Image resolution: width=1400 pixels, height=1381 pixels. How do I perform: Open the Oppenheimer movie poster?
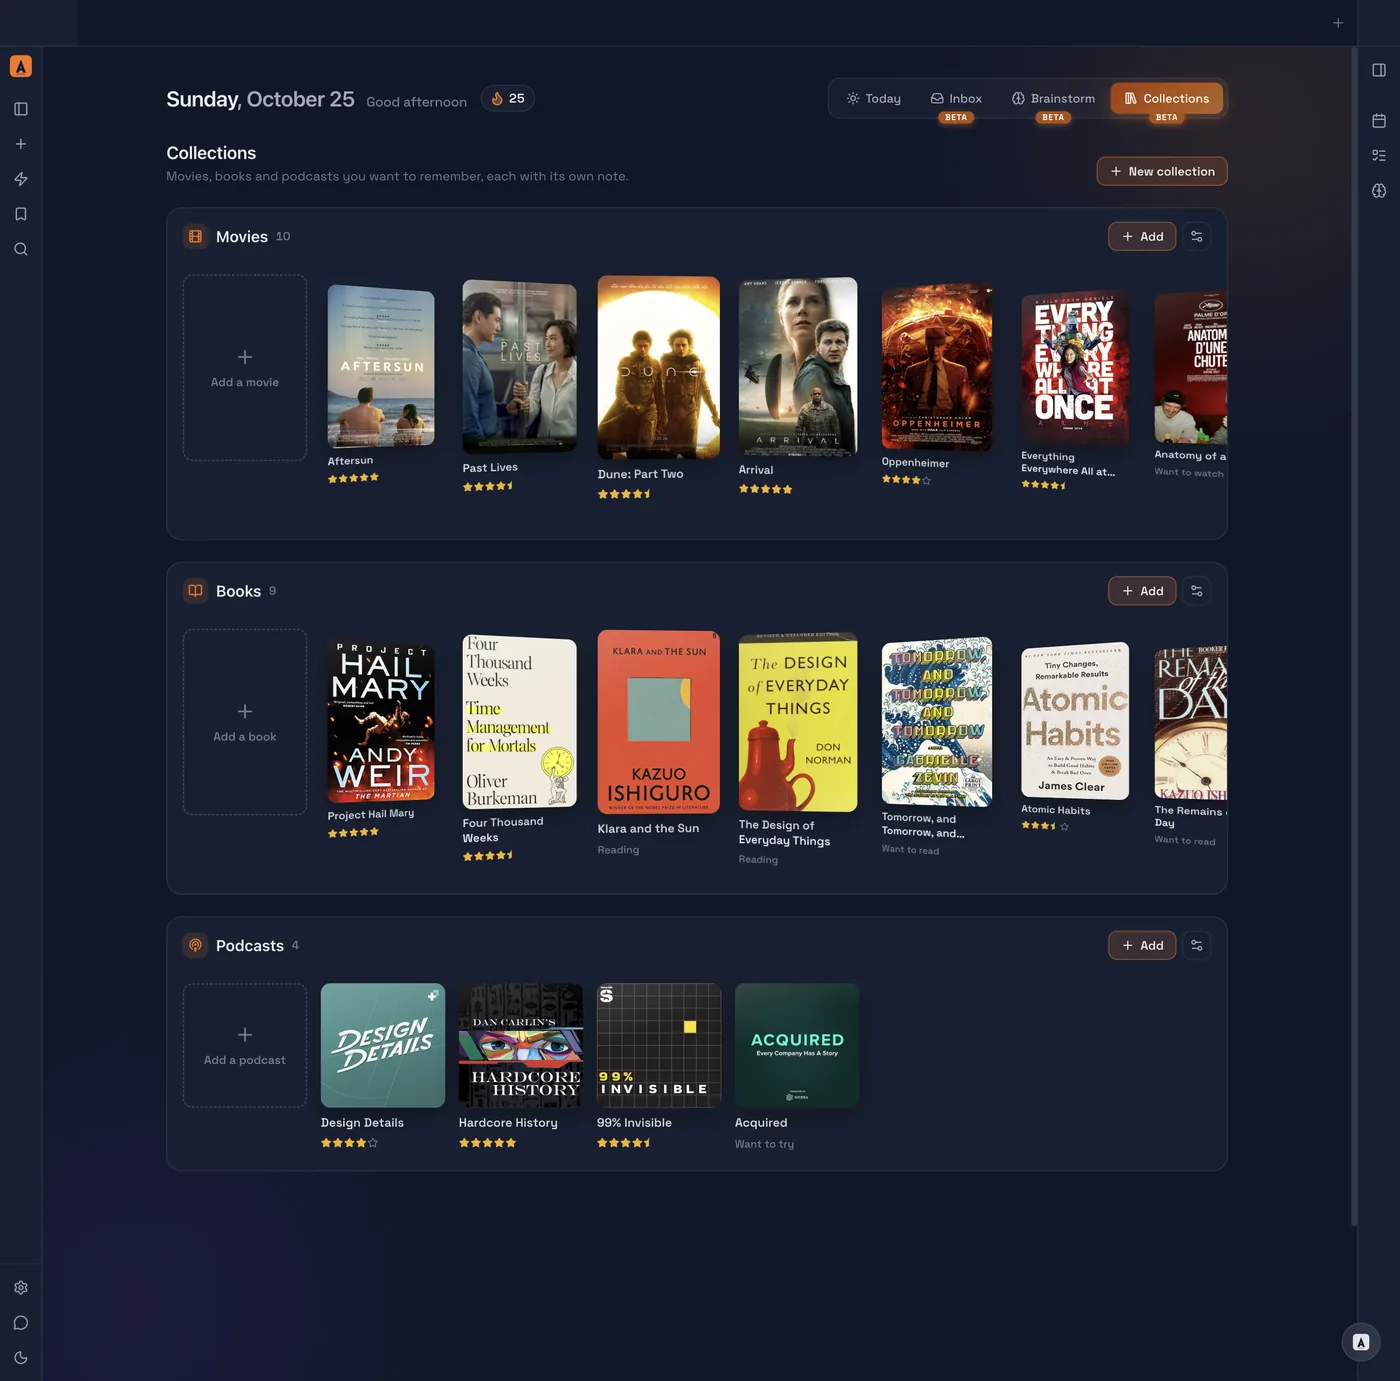tap(937, 367)
